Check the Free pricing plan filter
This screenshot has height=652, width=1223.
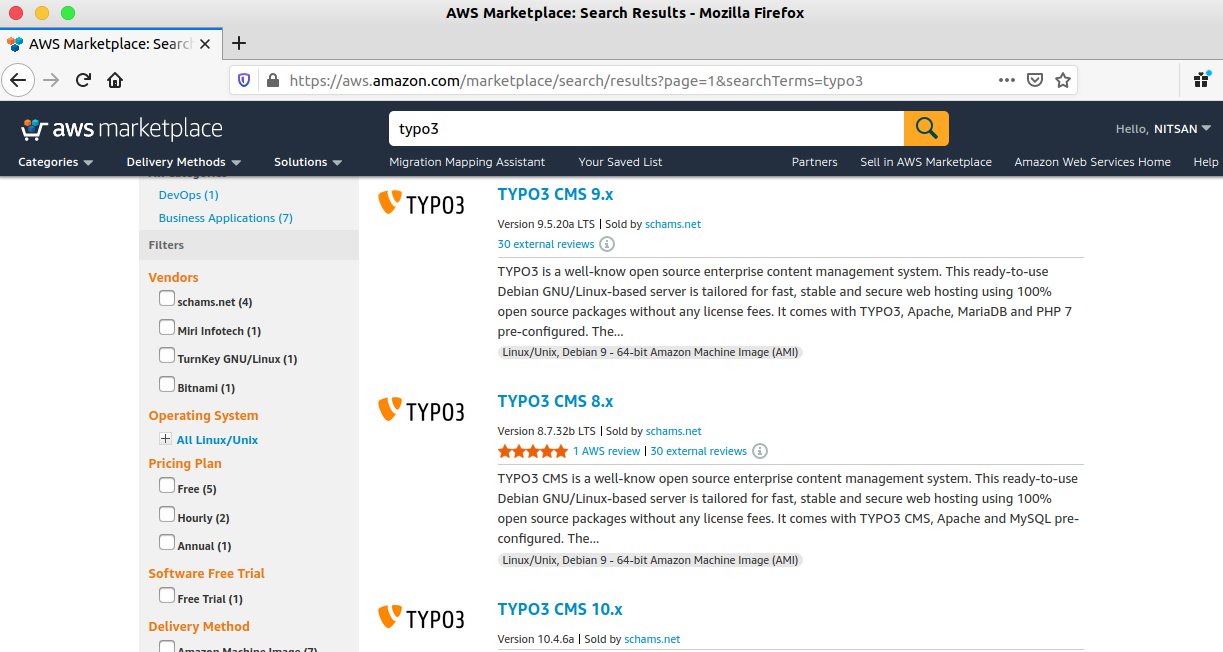[166, 484]
